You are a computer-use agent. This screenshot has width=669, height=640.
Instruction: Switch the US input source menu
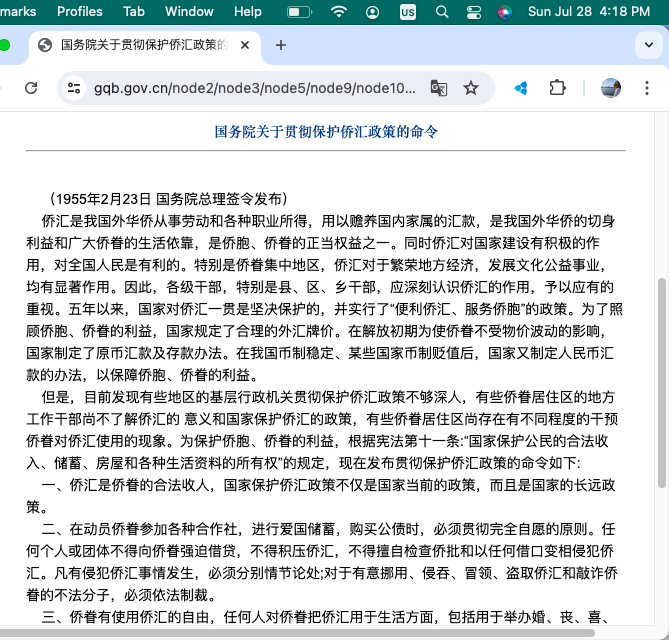pyautogui.click(x=407, y=12)
